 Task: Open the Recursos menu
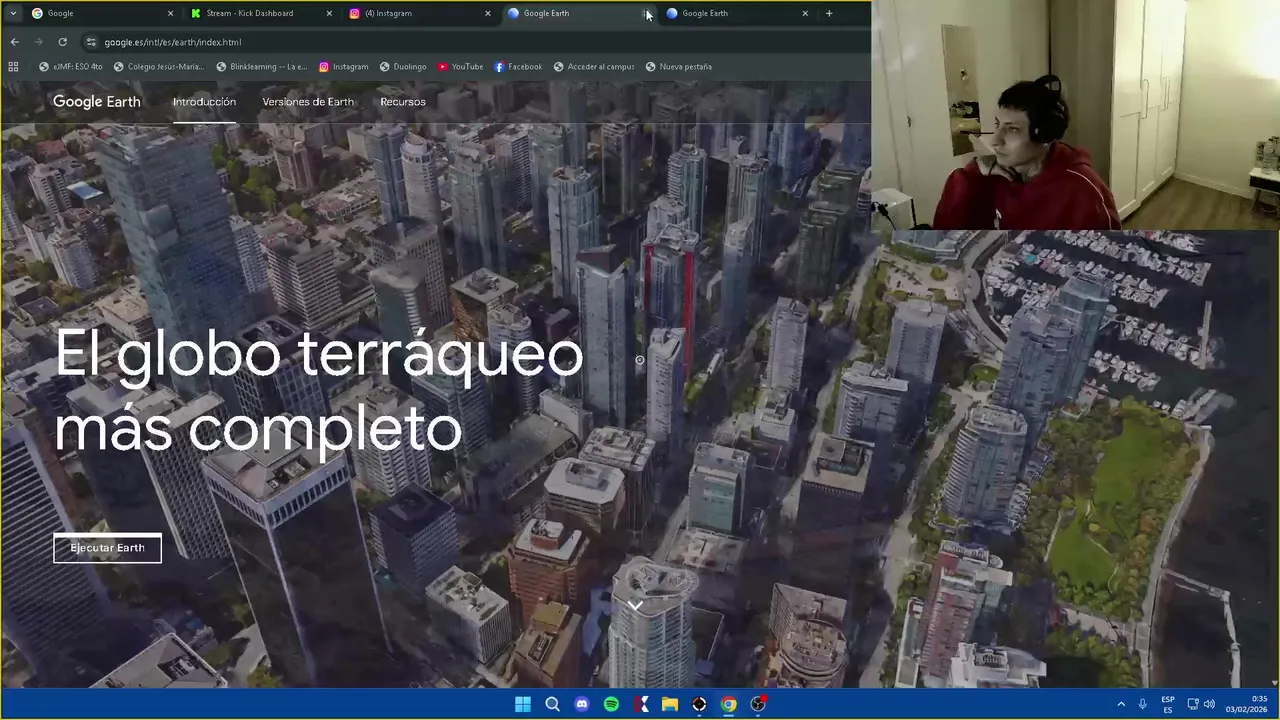pyautogui.click(x=403, y=102)
